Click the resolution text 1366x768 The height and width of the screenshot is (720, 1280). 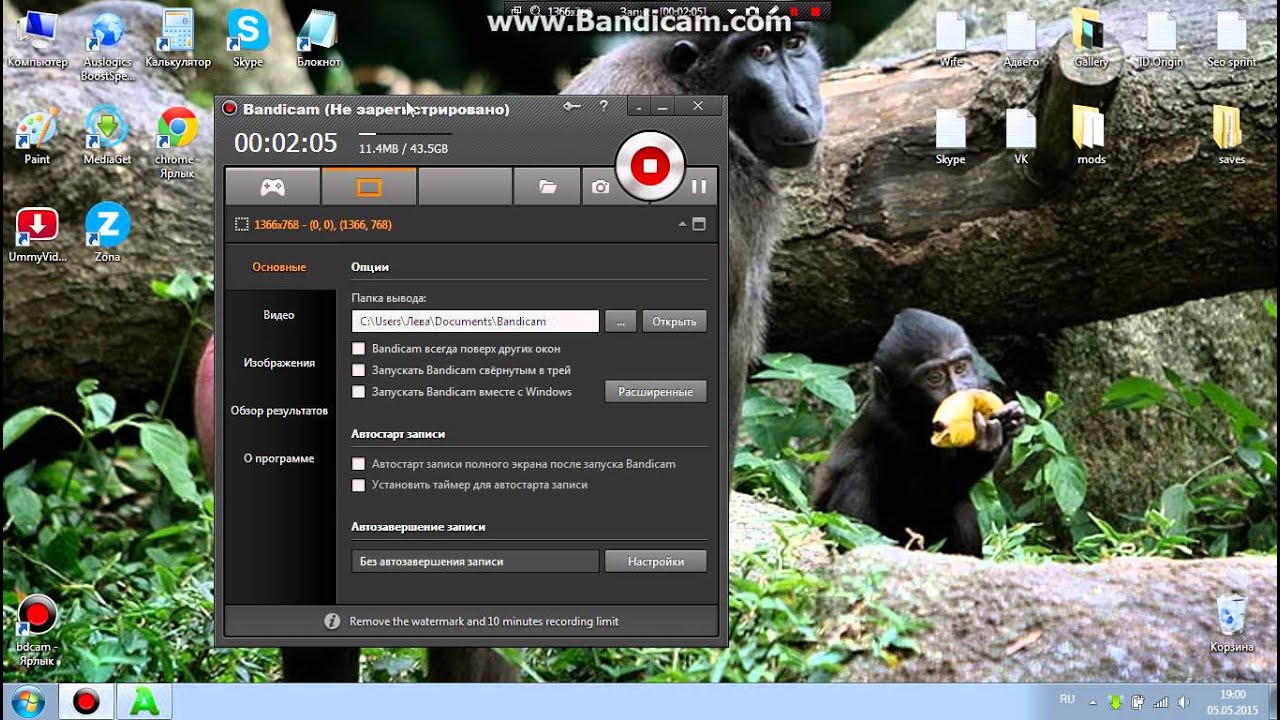click(323, 225)
